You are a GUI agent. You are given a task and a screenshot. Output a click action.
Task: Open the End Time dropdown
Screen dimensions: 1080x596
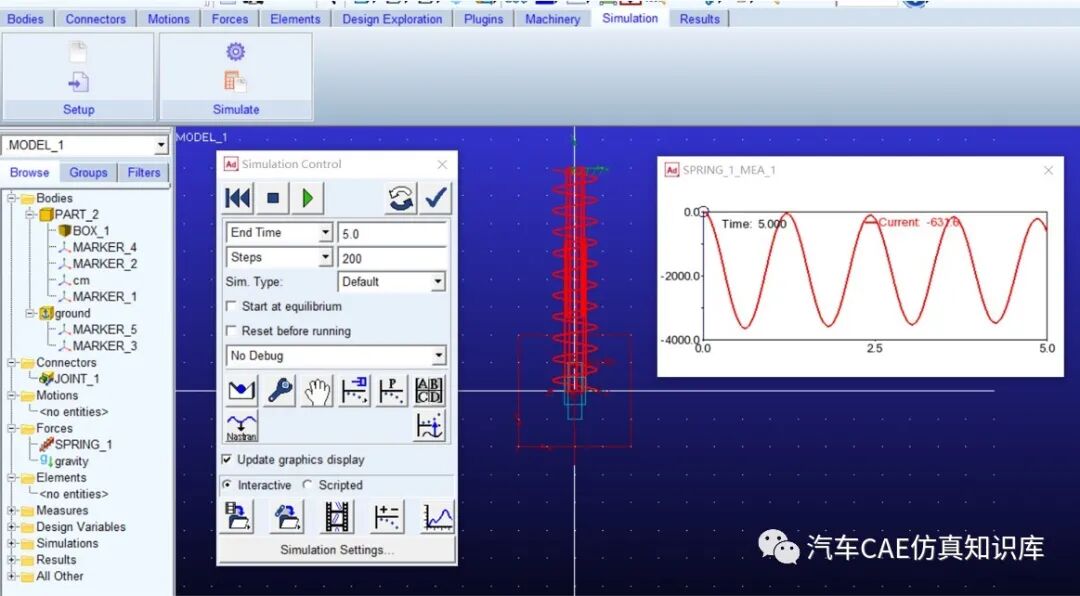click(x=326, y=233)
